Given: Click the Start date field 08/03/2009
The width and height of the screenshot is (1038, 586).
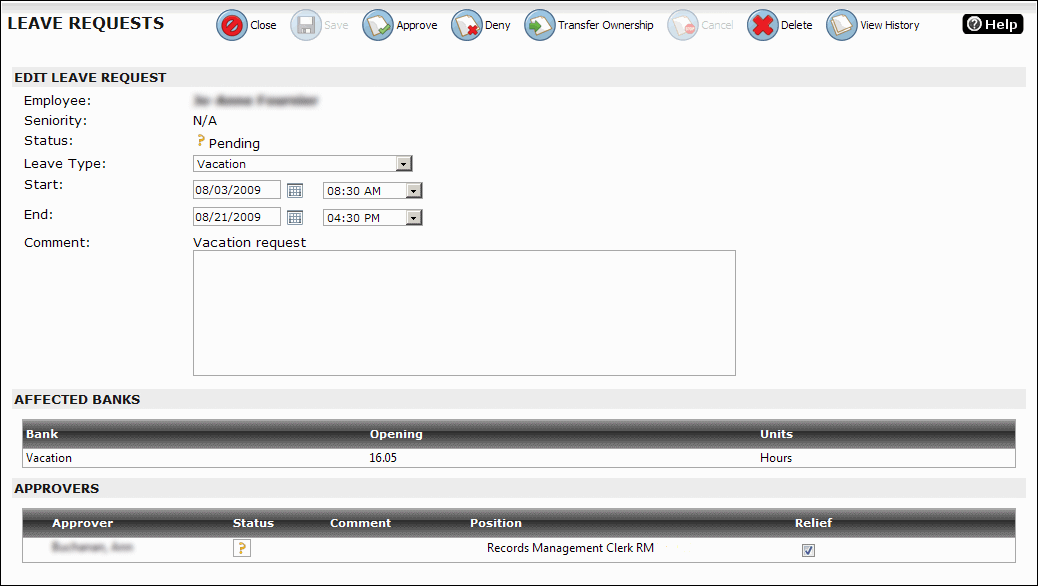Looking at the screenshot, I should coord(236,190).
